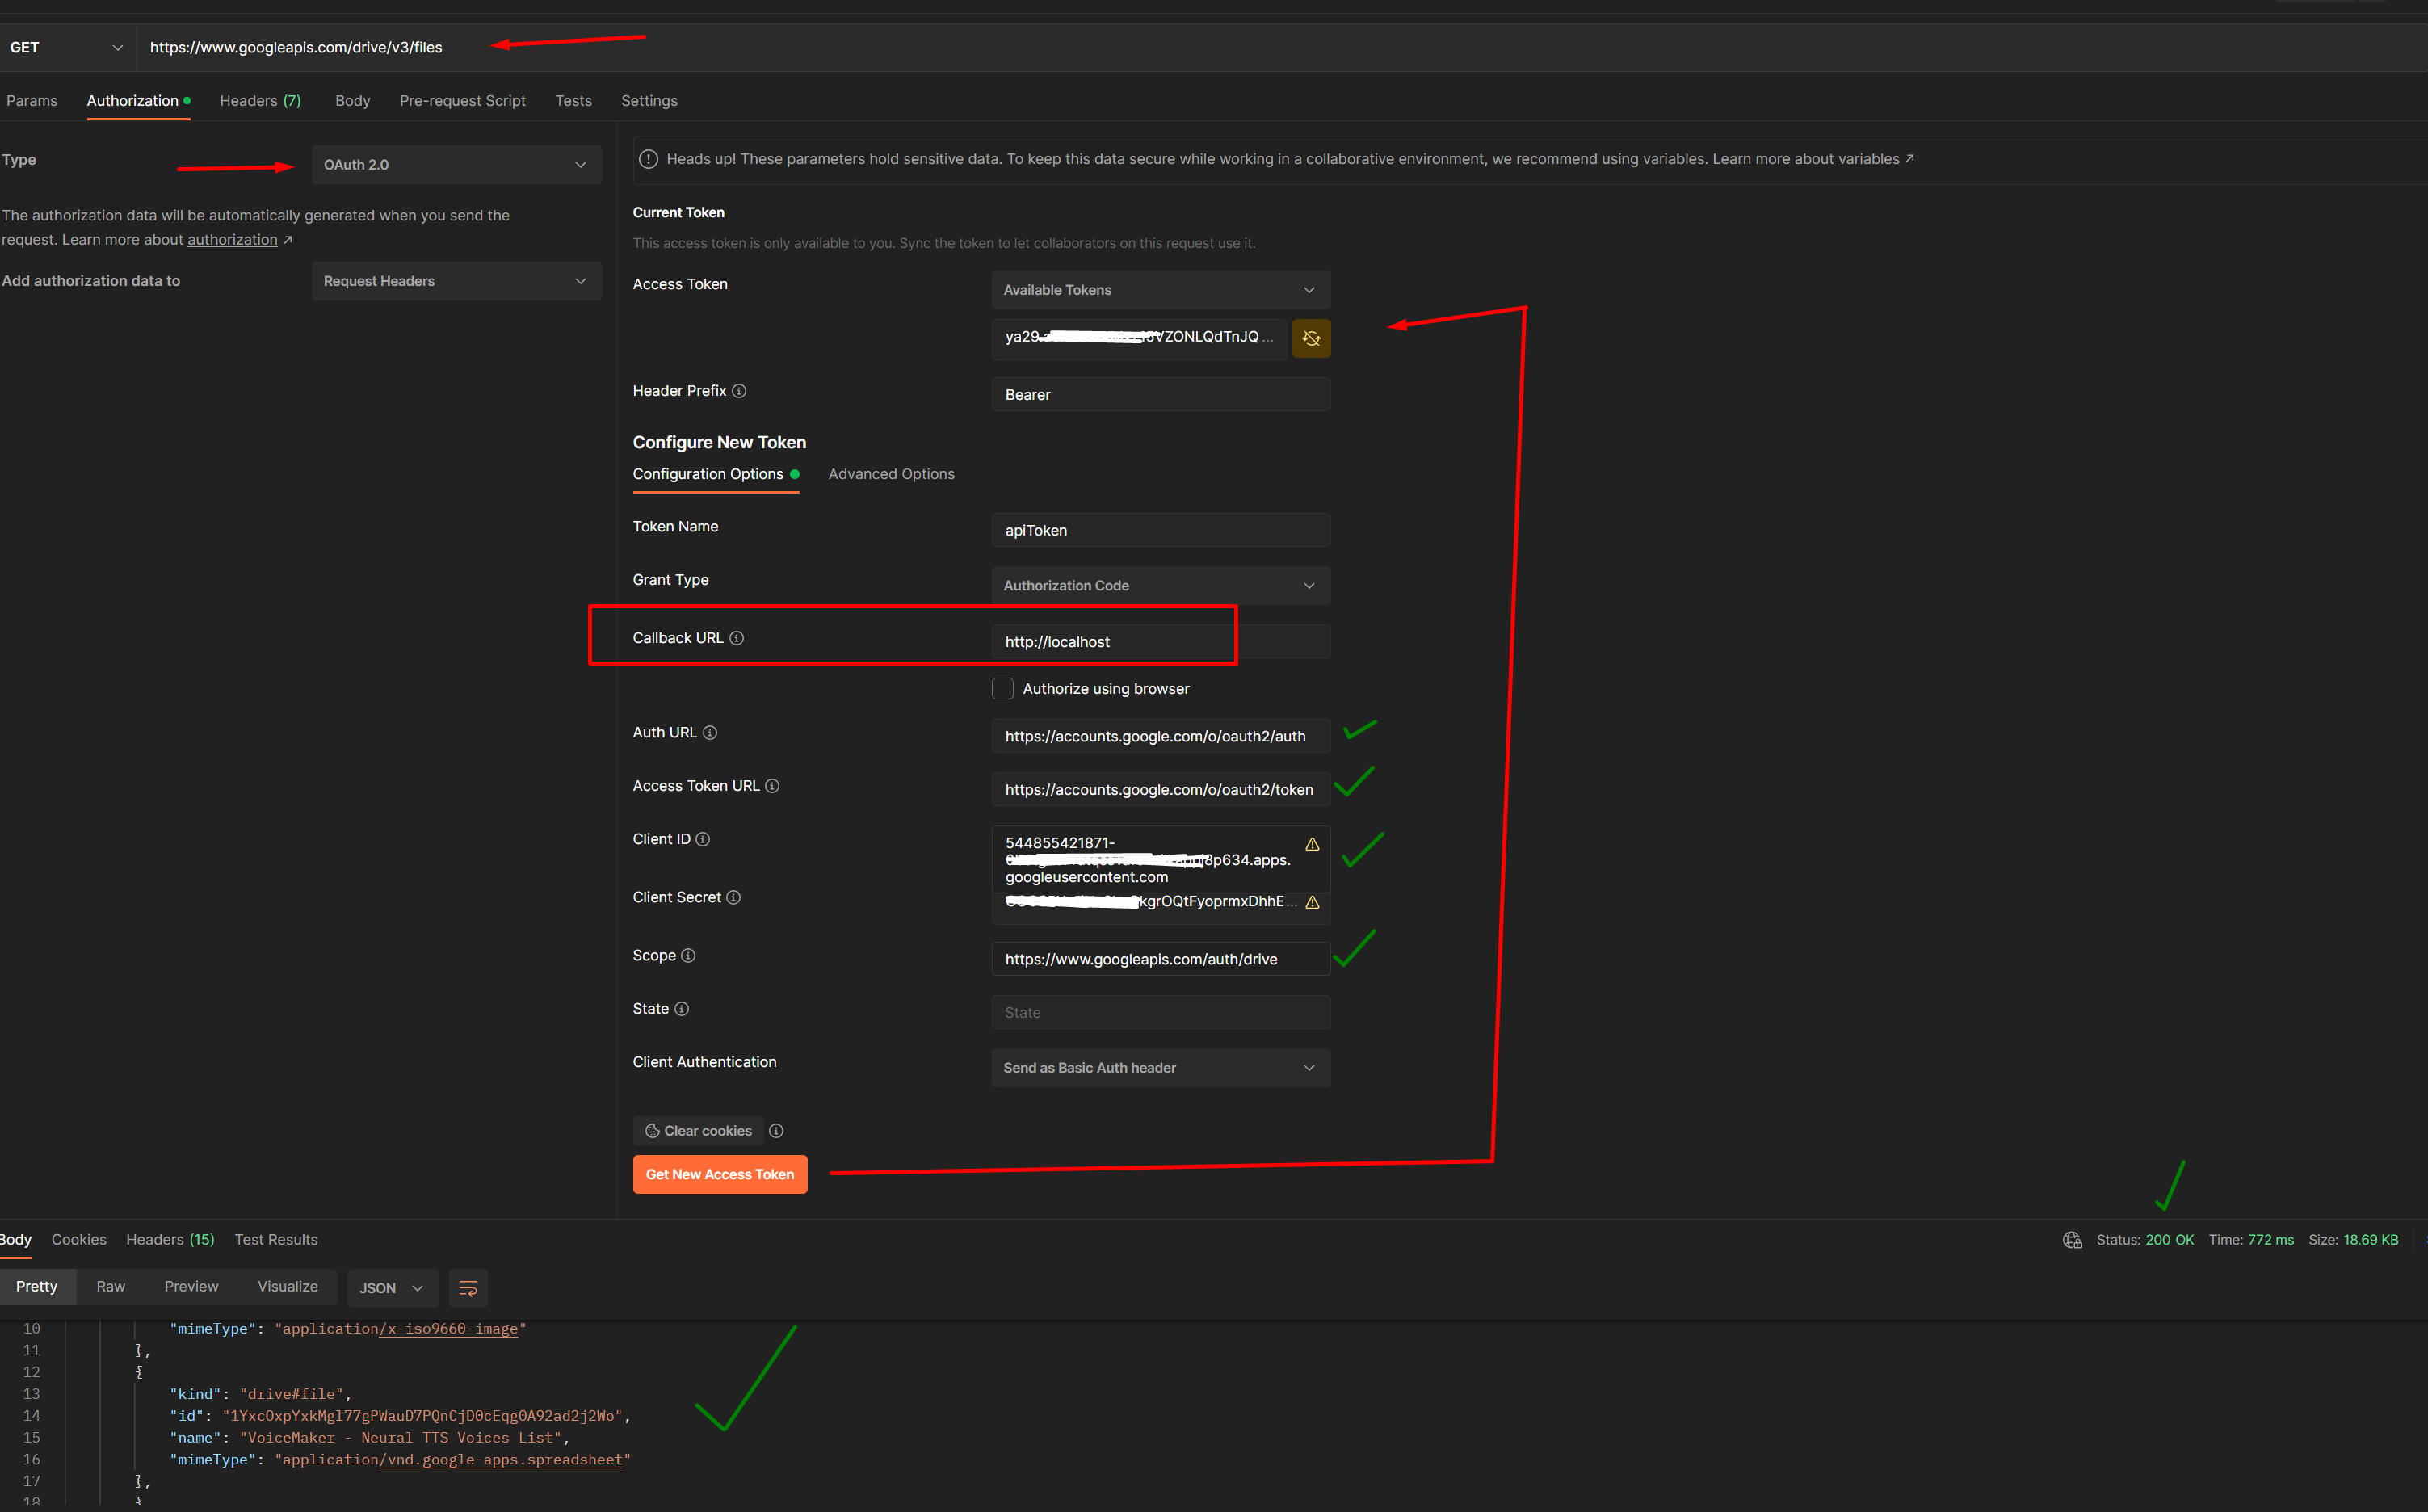Click the Callback URL info icon
The image size is (2428, 1512).
(737, 638)
